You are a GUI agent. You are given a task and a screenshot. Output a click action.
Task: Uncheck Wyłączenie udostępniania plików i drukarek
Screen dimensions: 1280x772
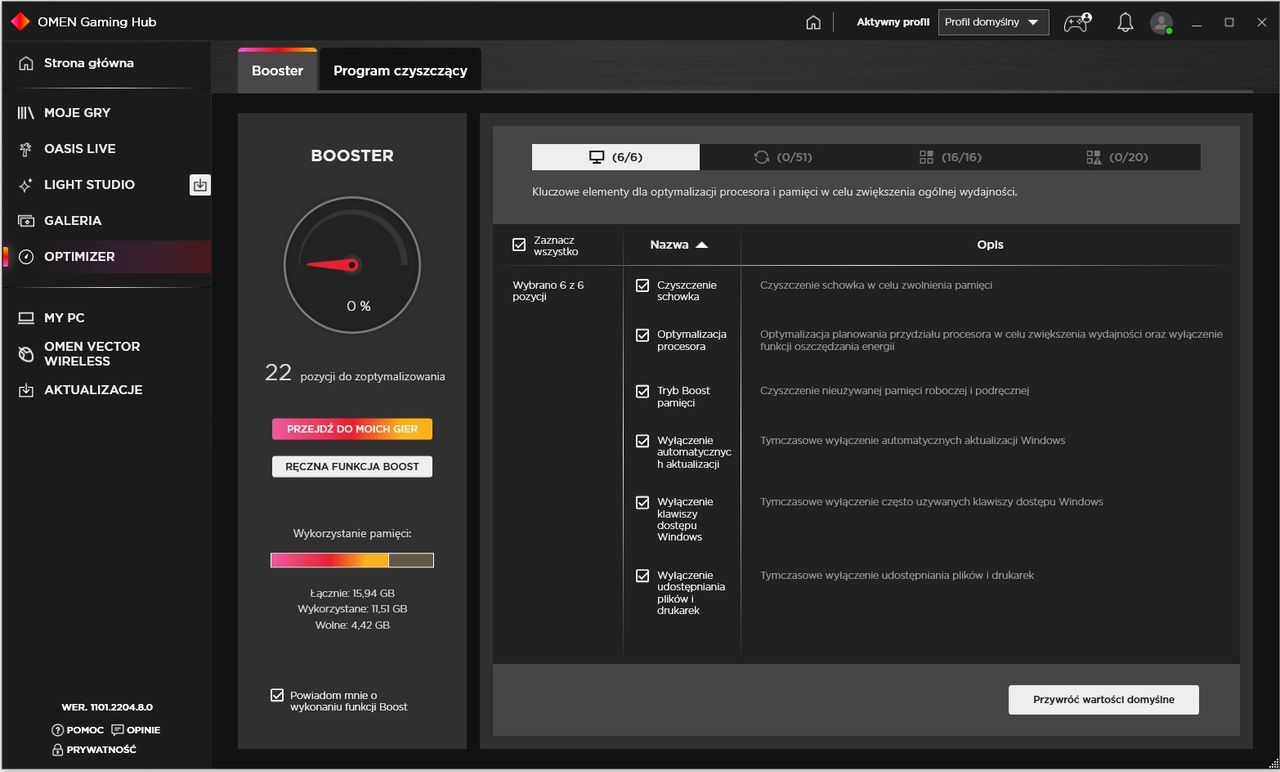tap(642, 576)
